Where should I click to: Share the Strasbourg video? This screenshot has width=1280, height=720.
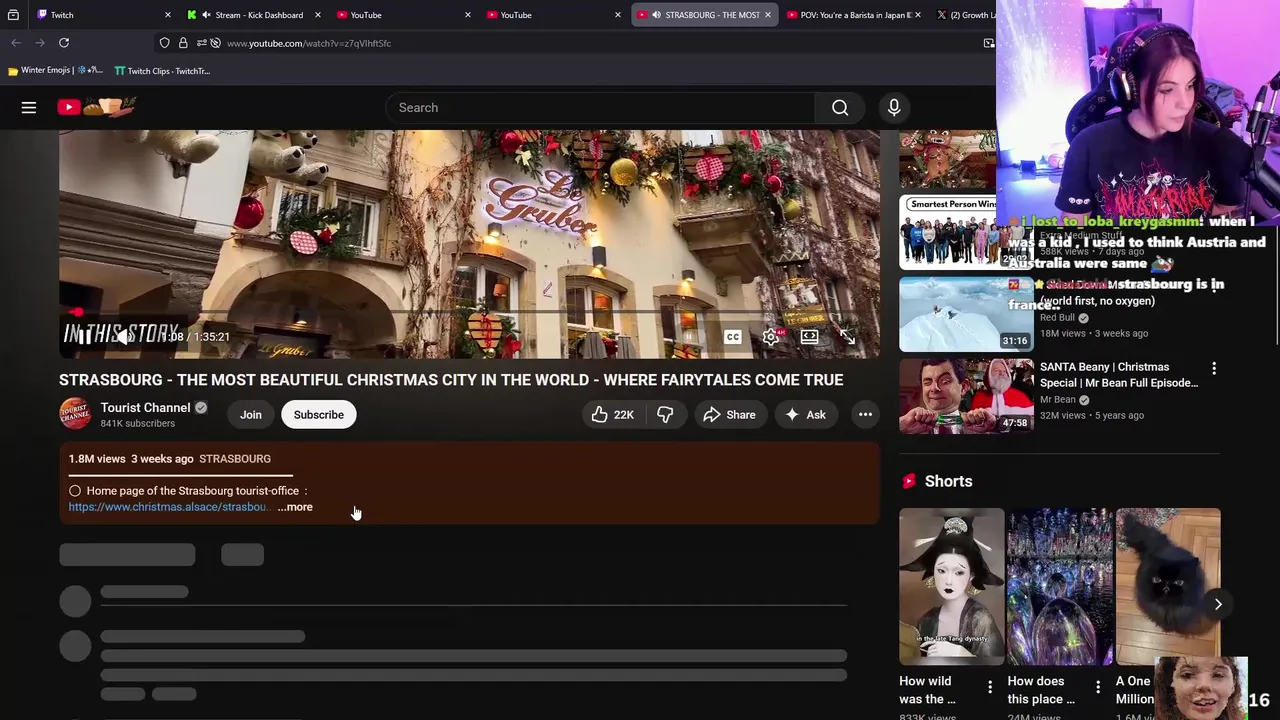coord(729,415)
